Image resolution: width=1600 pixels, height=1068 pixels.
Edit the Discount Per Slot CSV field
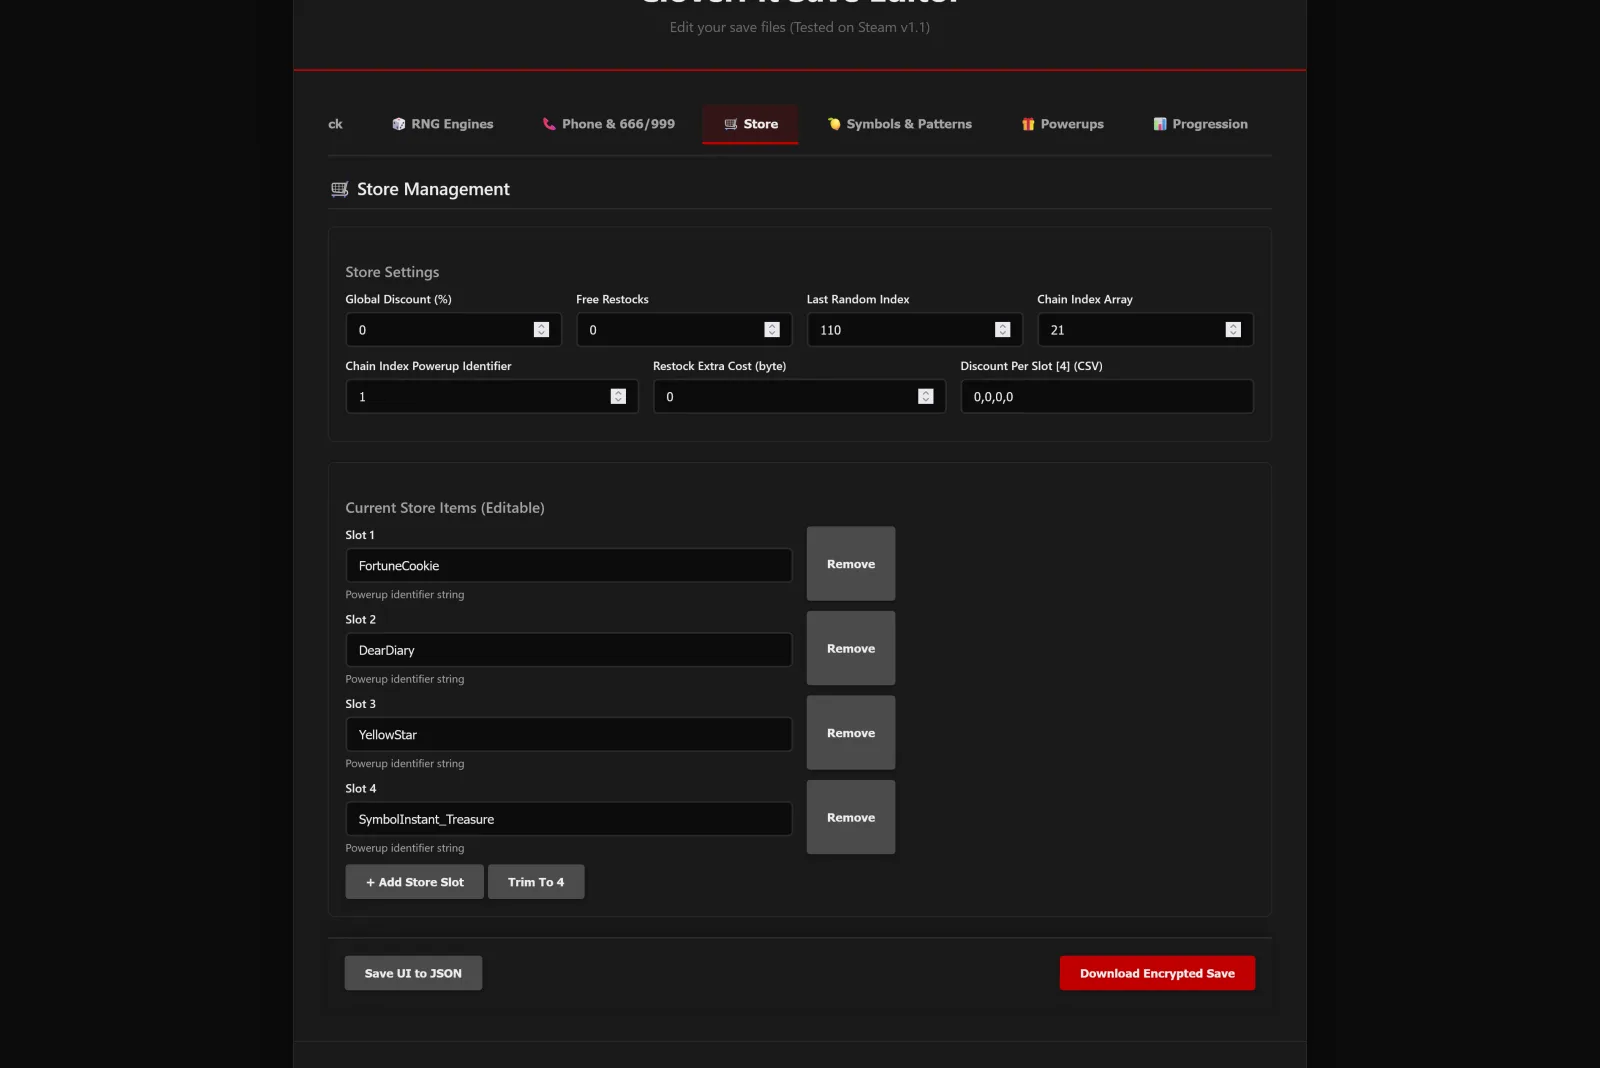click(x=1107, y=397)
